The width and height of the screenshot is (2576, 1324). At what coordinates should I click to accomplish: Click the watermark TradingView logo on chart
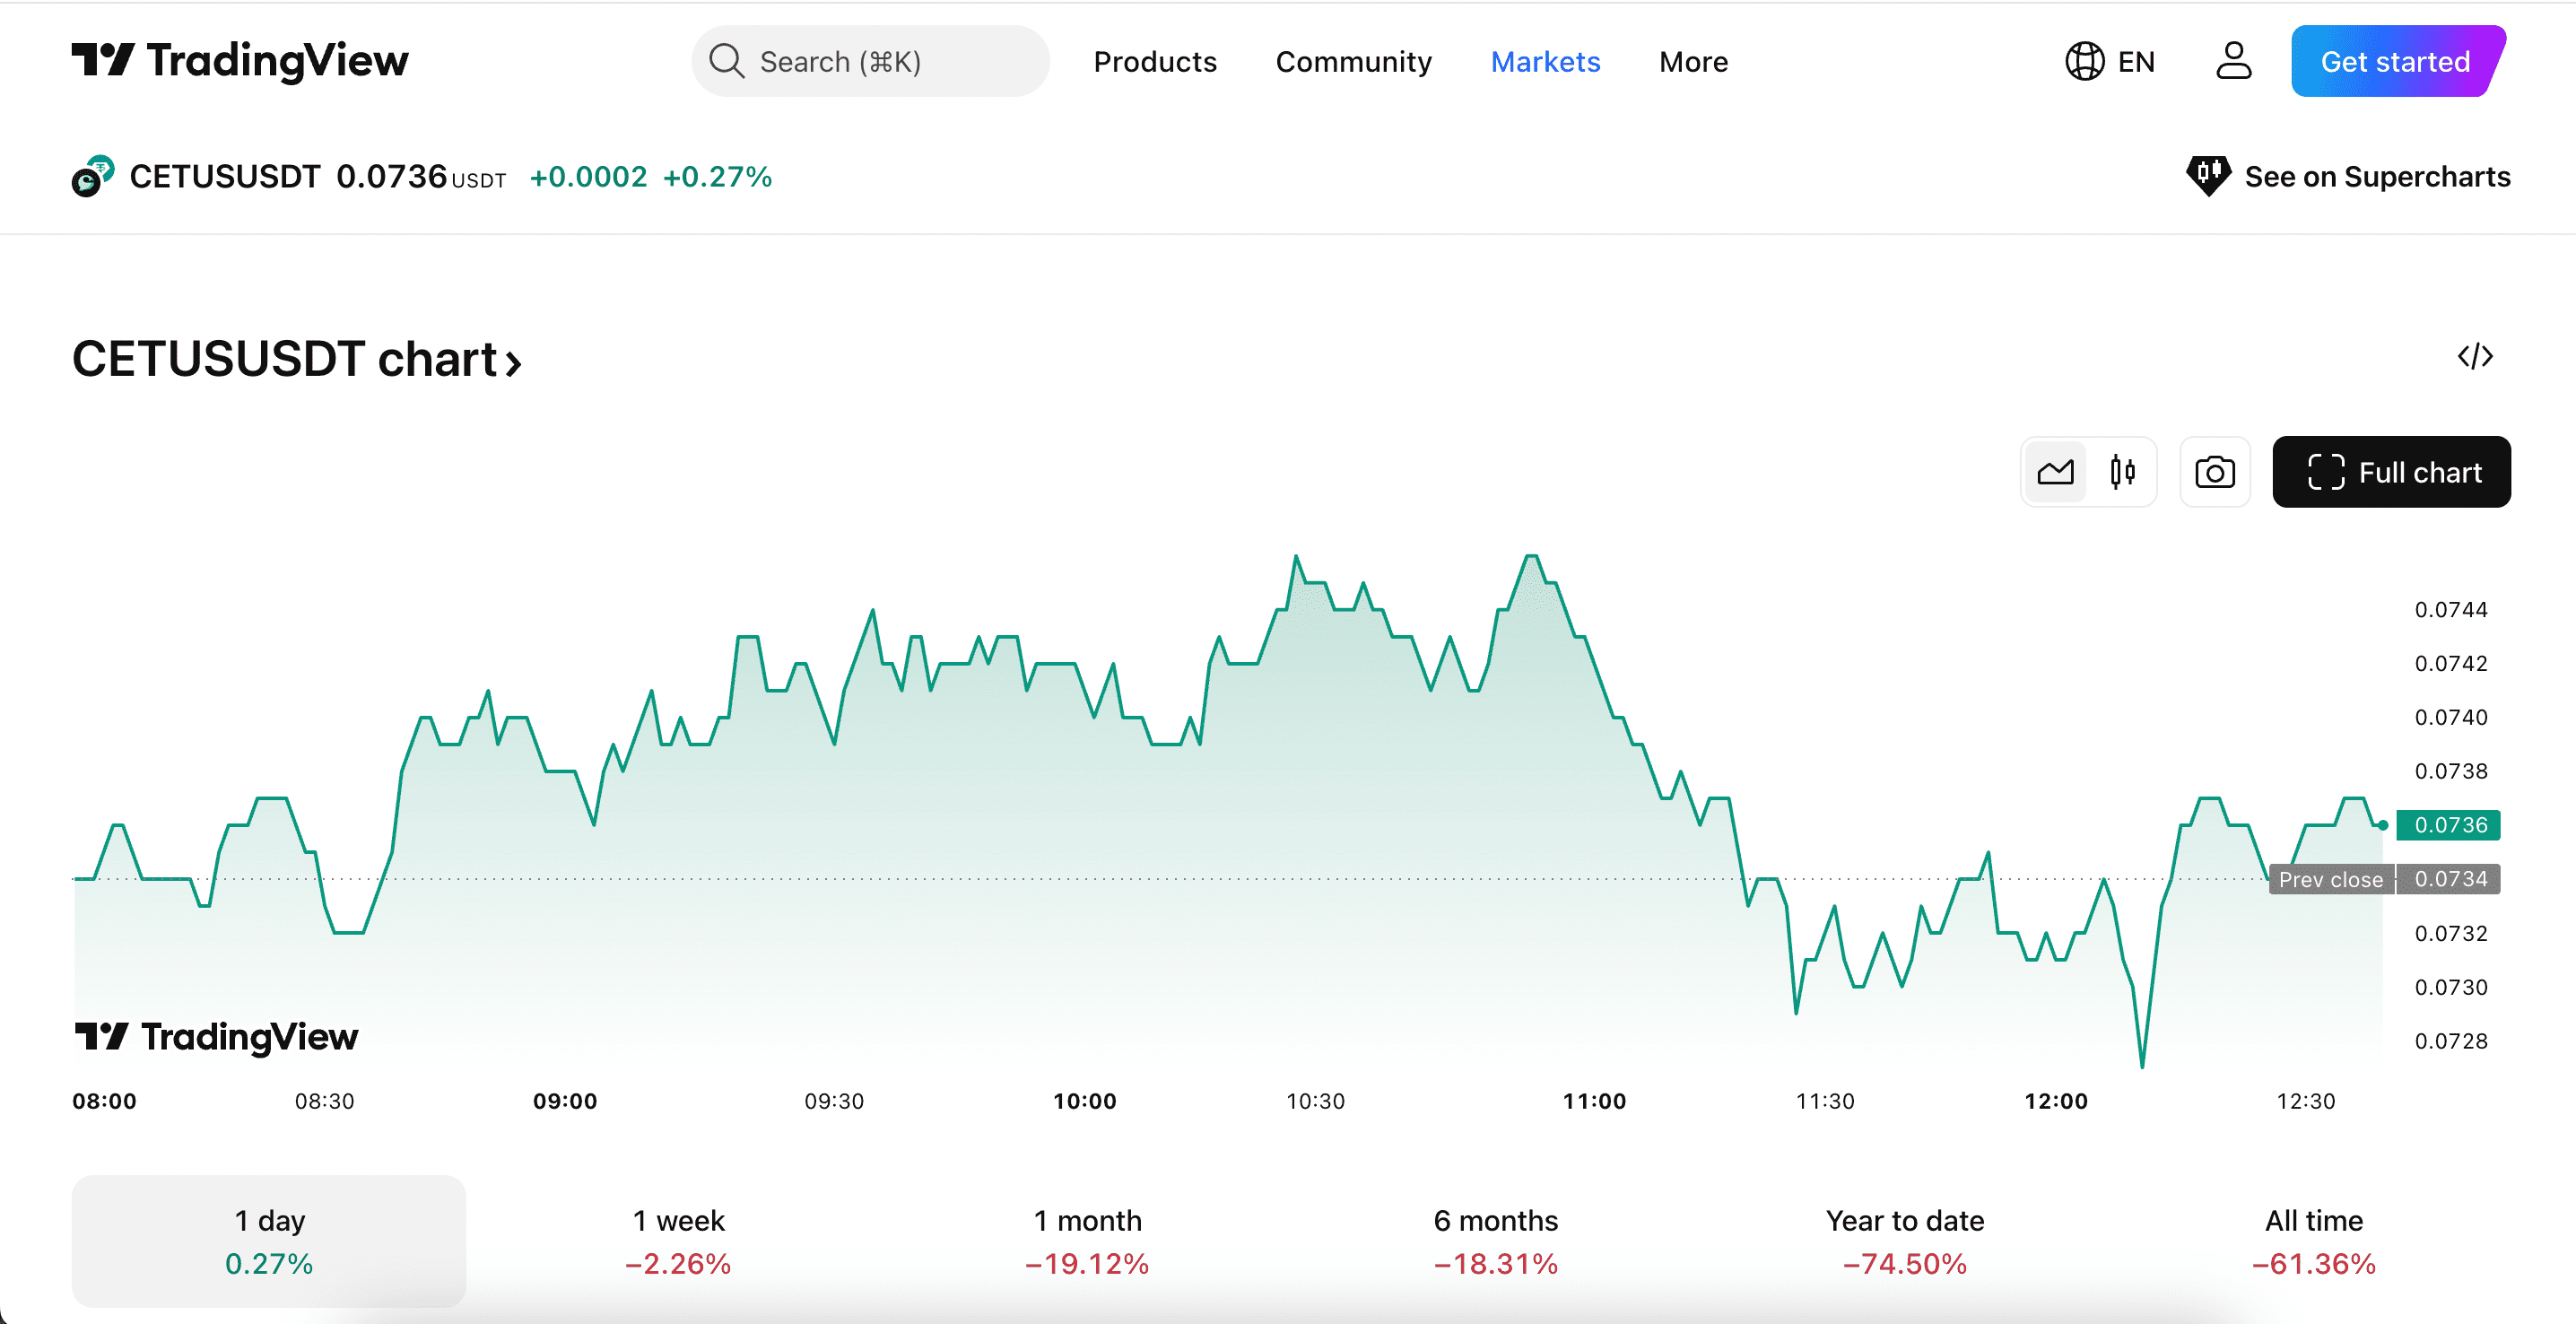tap(216, 1036)
